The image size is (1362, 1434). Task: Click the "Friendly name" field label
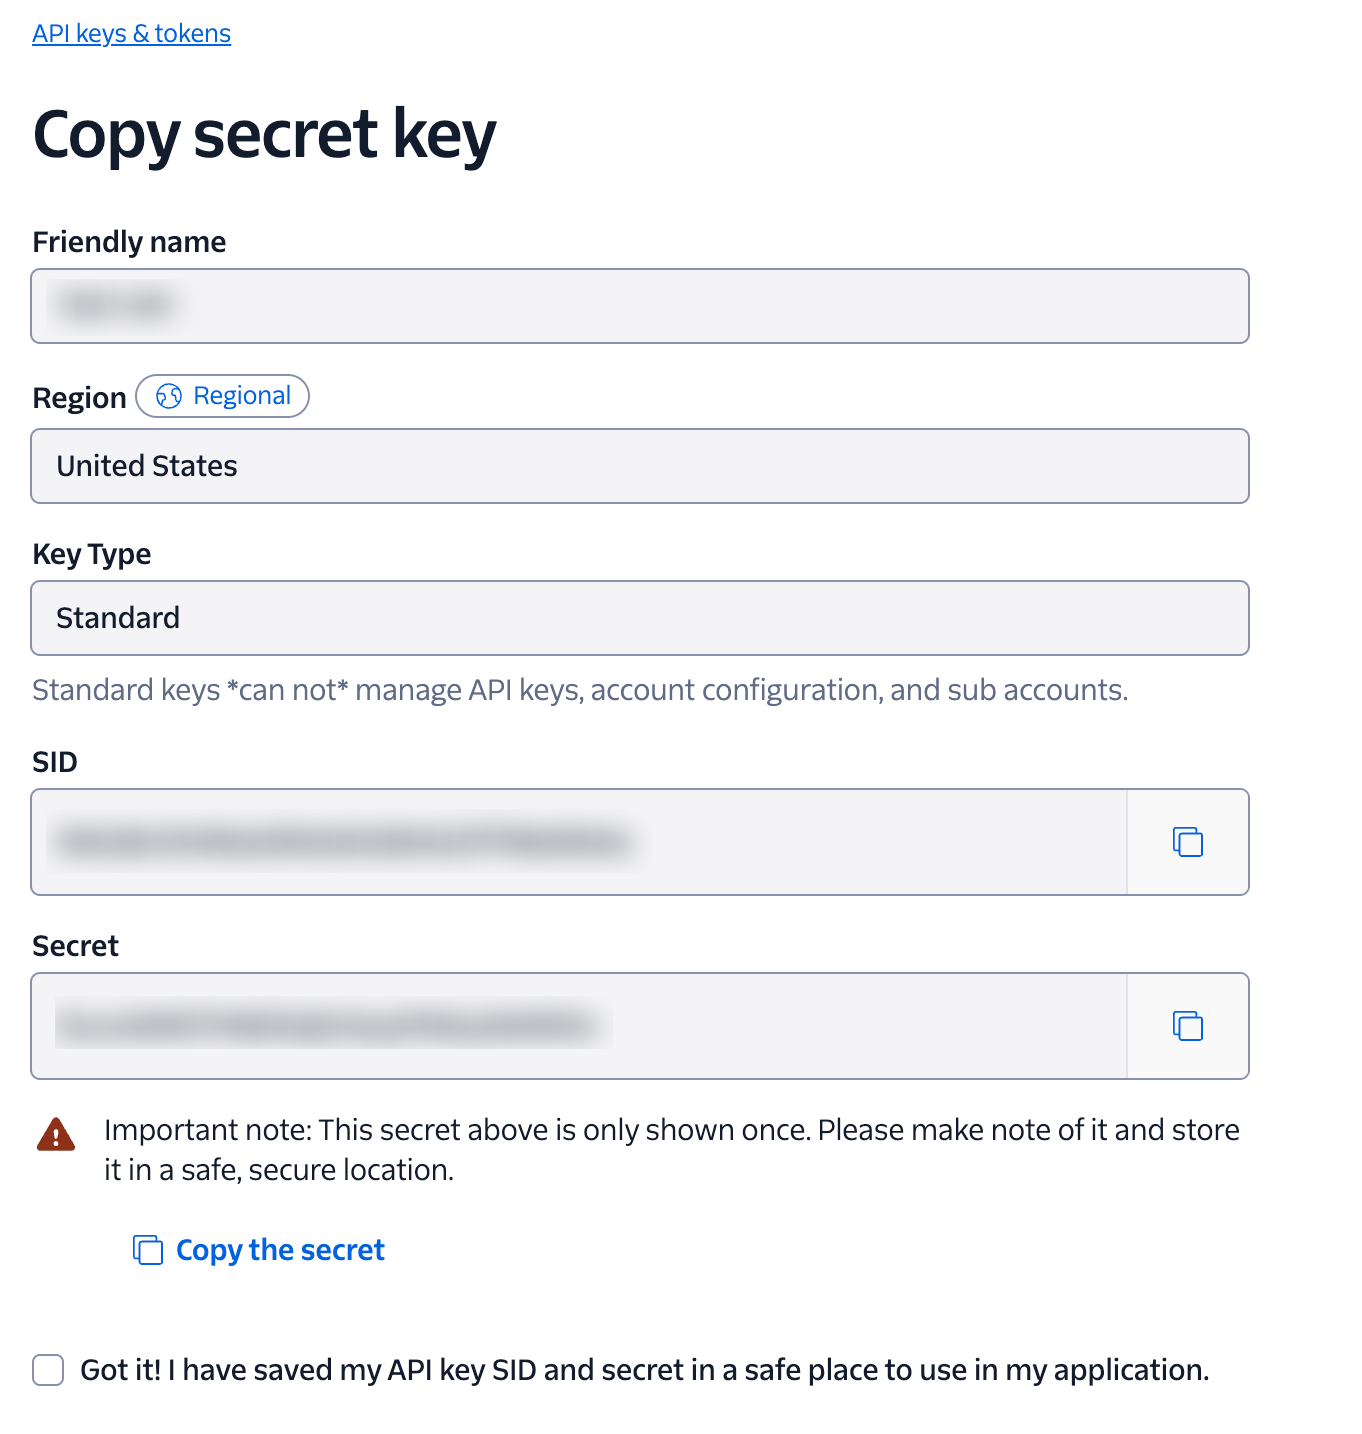click(129, 242)
